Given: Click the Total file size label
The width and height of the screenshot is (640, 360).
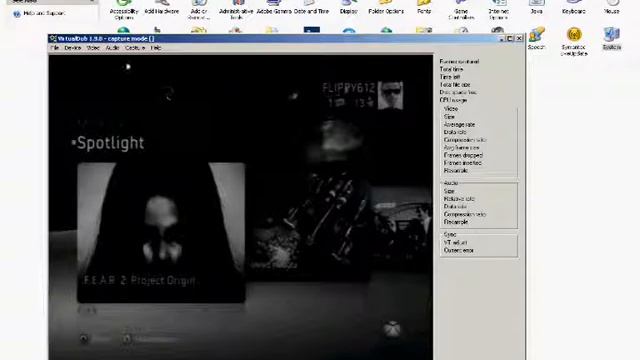Looking at the screenshot, I should tap(455, 85).
